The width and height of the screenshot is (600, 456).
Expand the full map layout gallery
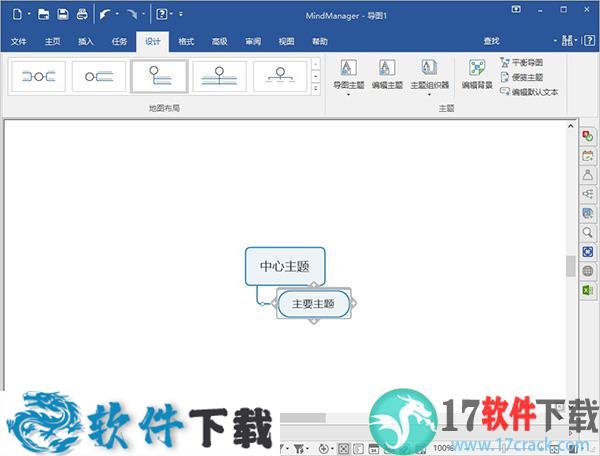(316, 89)
